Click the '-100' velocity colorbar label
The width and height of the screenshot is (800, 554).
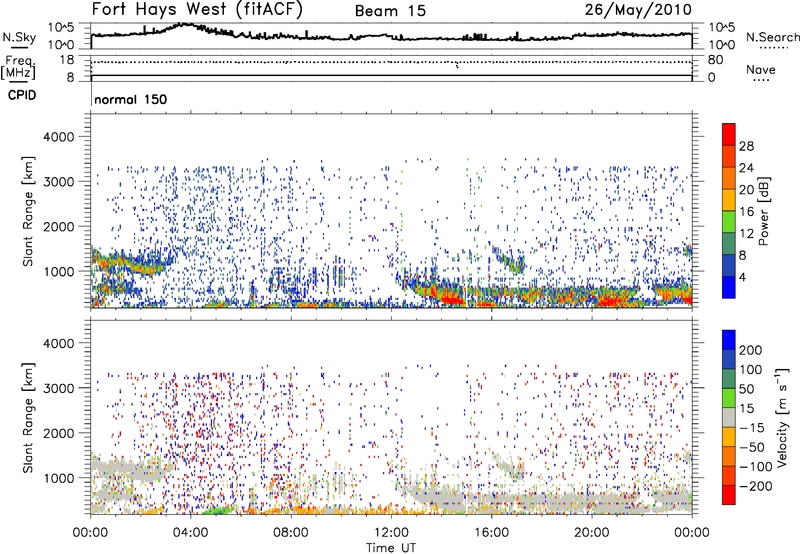click(x=756, y=467)
